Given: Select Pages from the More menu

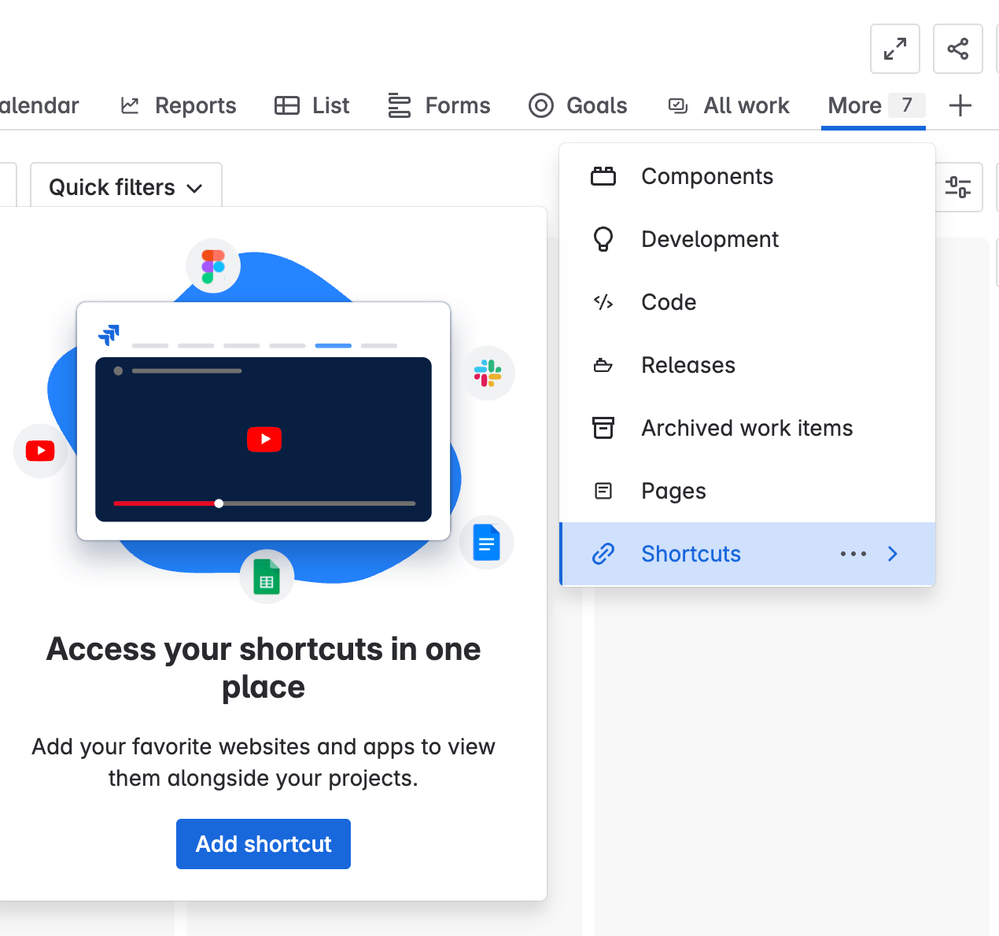Looking at the screenshot, I should pos(747,491).
